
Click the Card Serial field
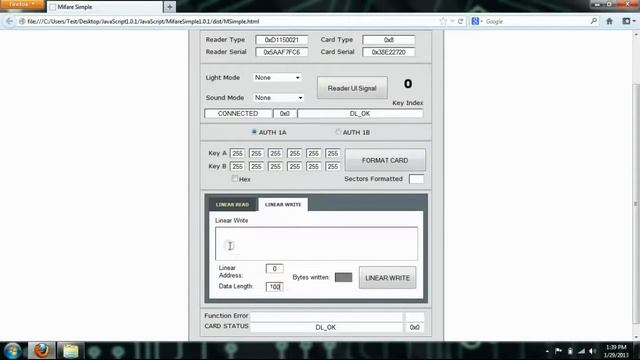click(x=389, y=52)
